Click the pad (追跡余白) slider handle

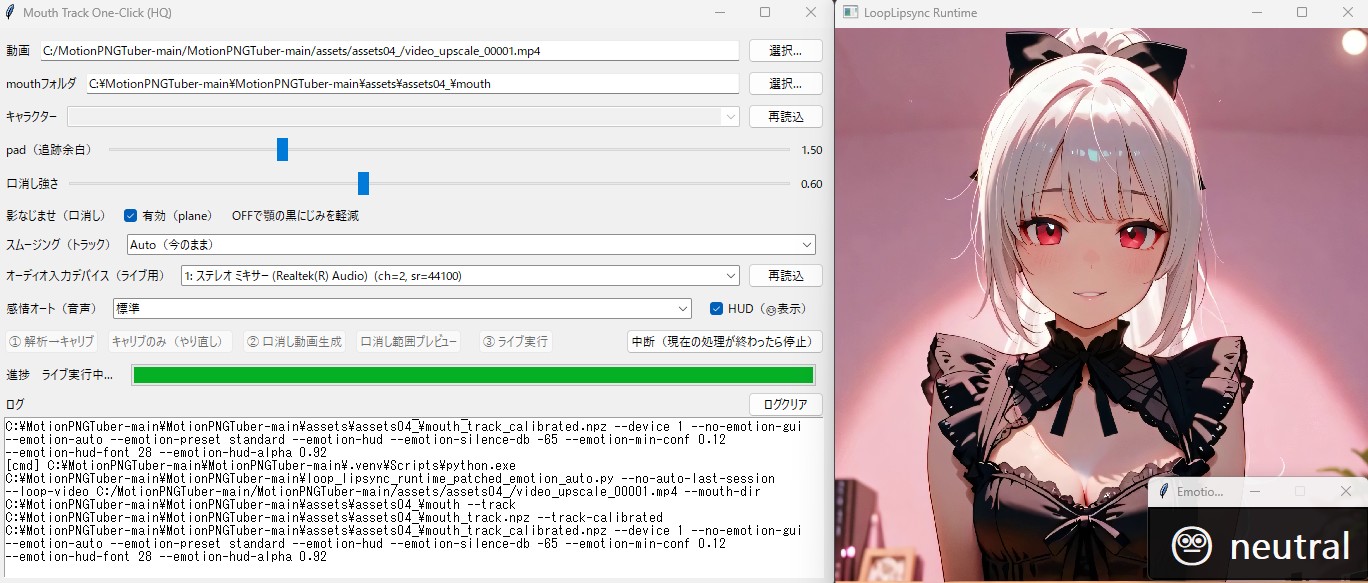click(282, 150)
